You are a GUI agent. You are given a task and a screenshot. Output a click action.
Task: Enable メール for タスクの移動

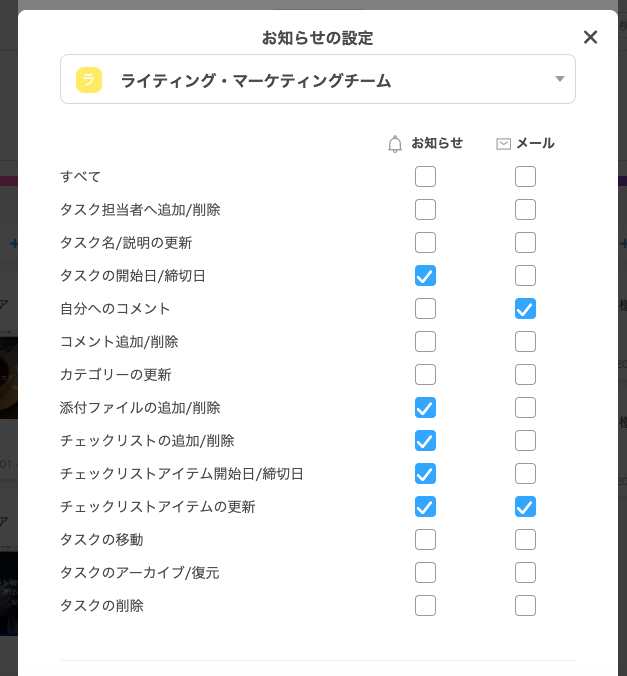click(525, 540)
